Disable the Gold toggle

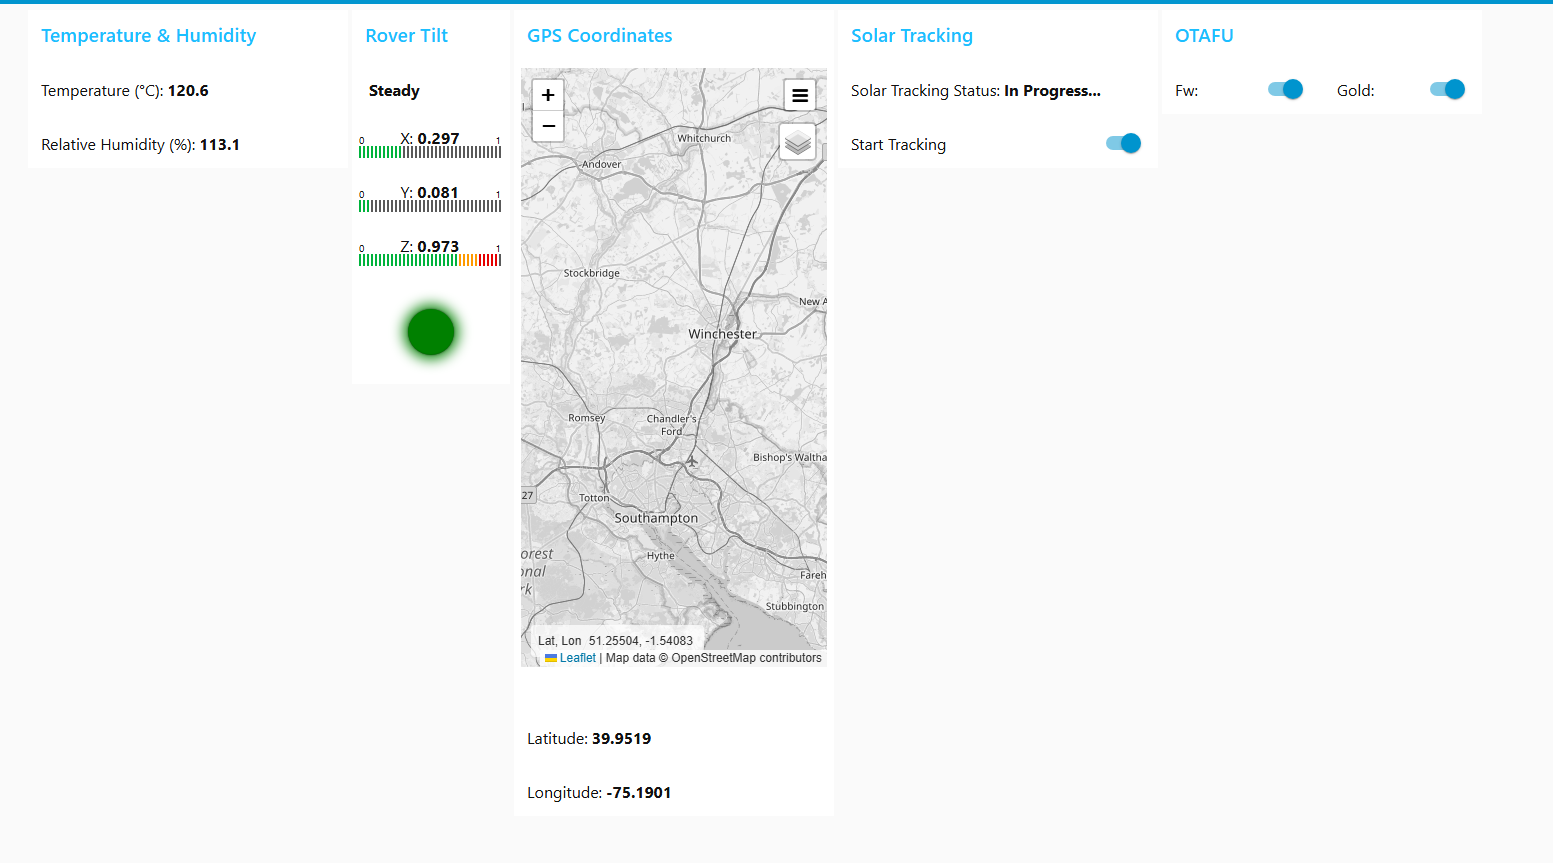coord(1447,90)
